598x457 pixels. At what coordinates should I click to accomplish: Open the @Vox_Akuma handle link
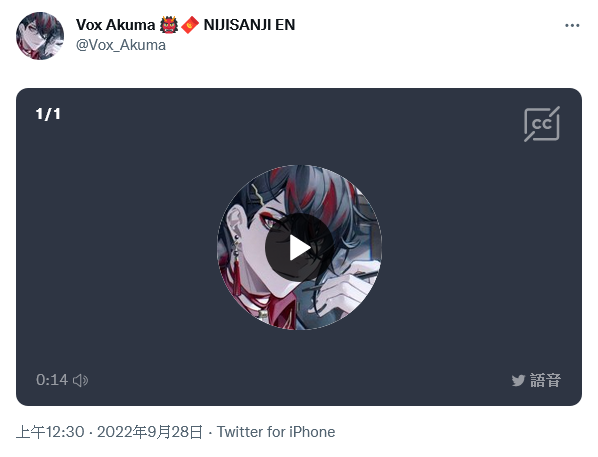pos(121,45)
